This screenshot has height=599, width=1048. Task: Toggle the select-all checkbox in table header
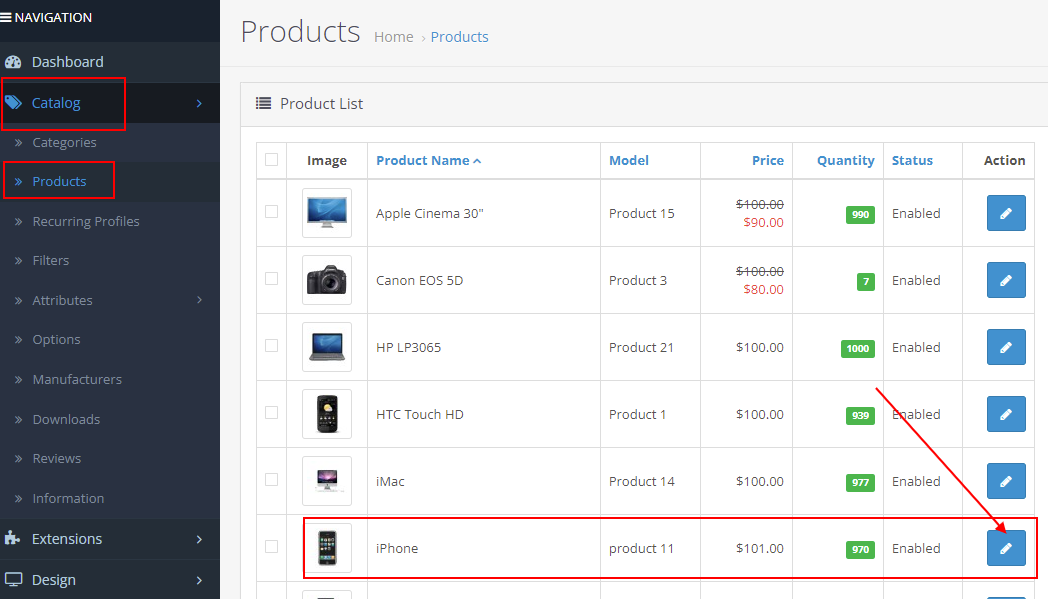tap(271, 160)
